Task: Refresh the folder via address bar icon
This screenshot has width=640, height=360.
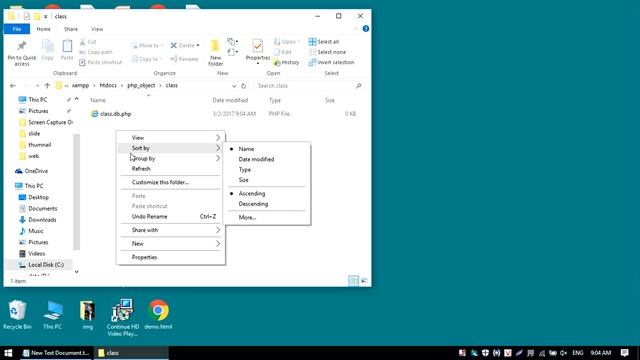Action: (x=244, y=86)
